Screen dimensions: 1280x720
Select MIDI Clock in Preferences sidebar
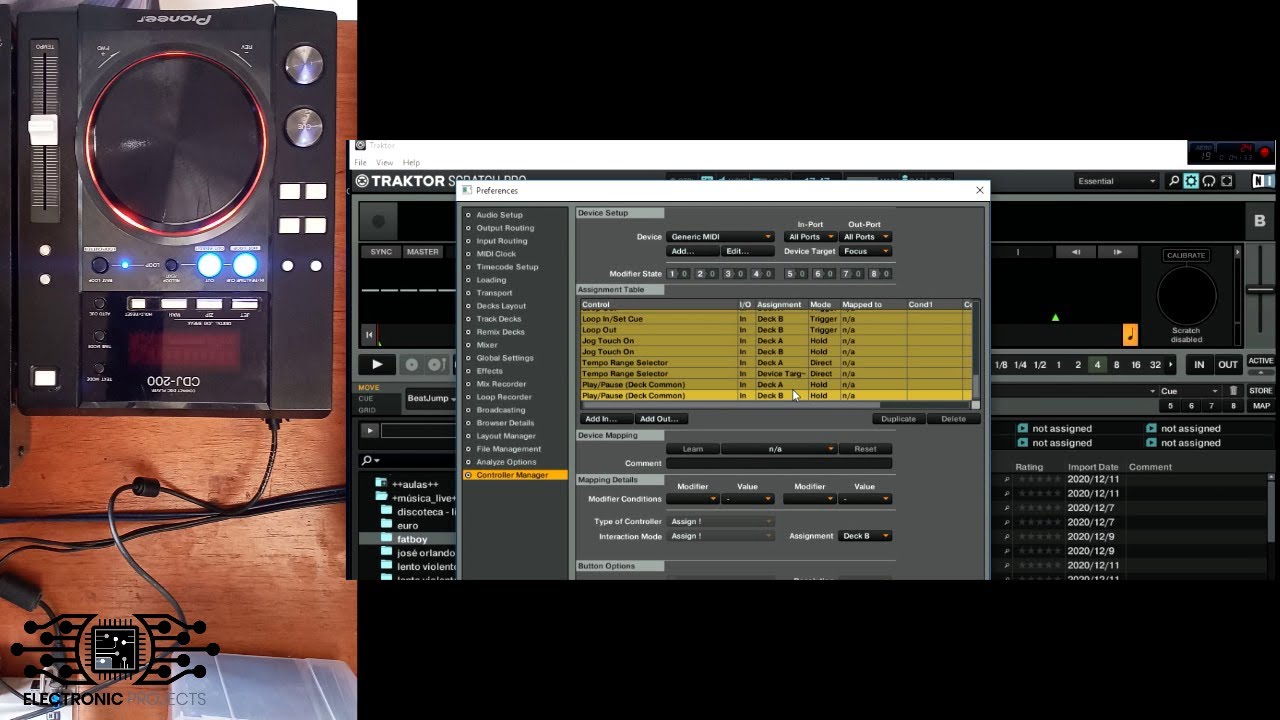click(x=496, y=254)
